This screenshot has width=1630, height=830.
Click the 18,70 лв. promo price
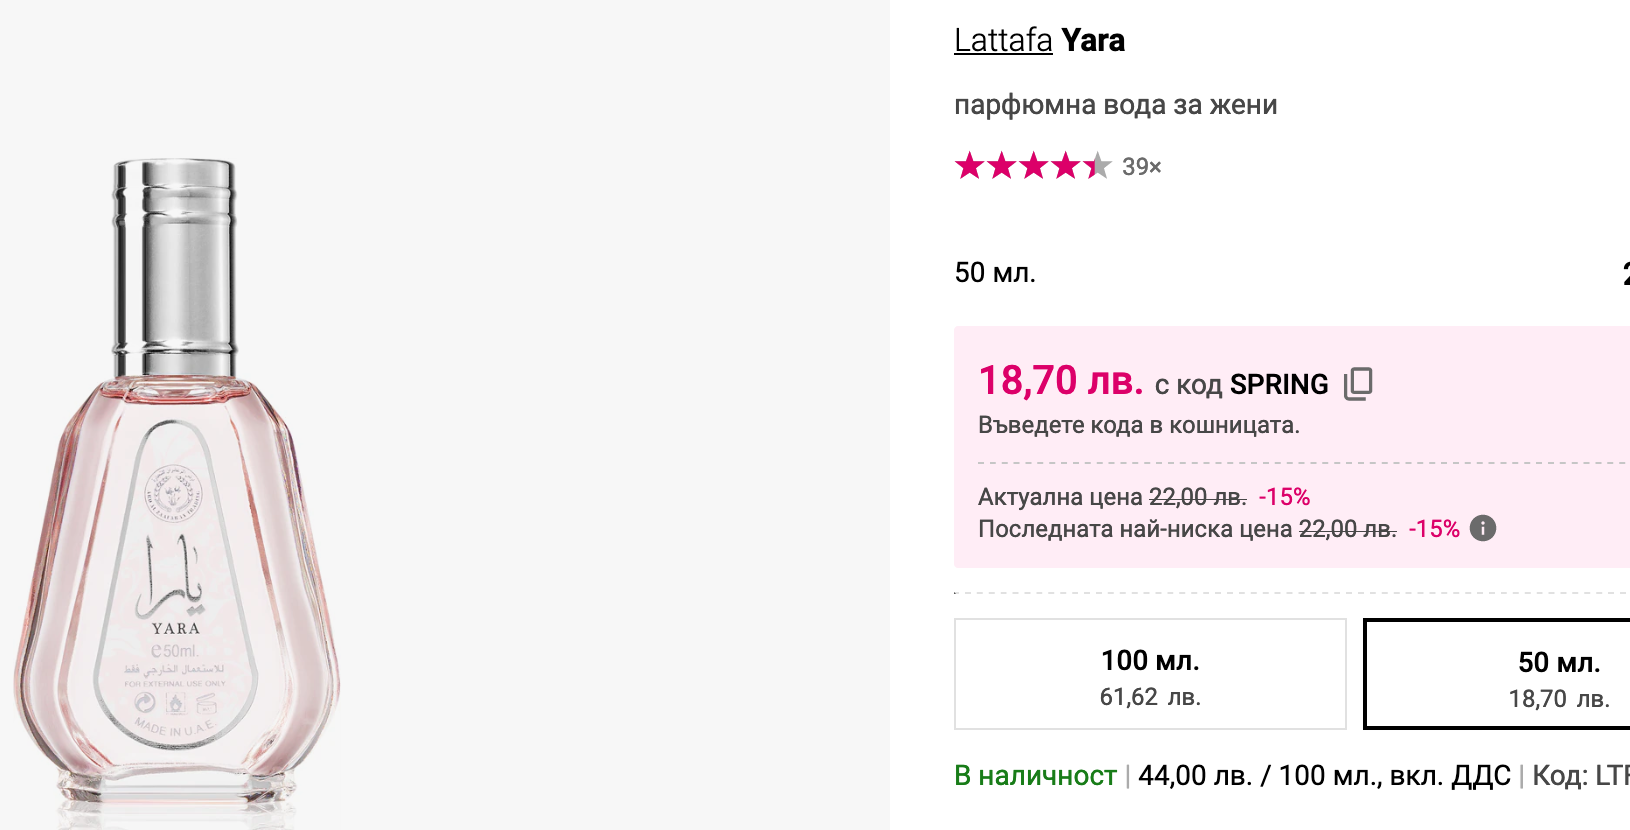click(1060, 382)
